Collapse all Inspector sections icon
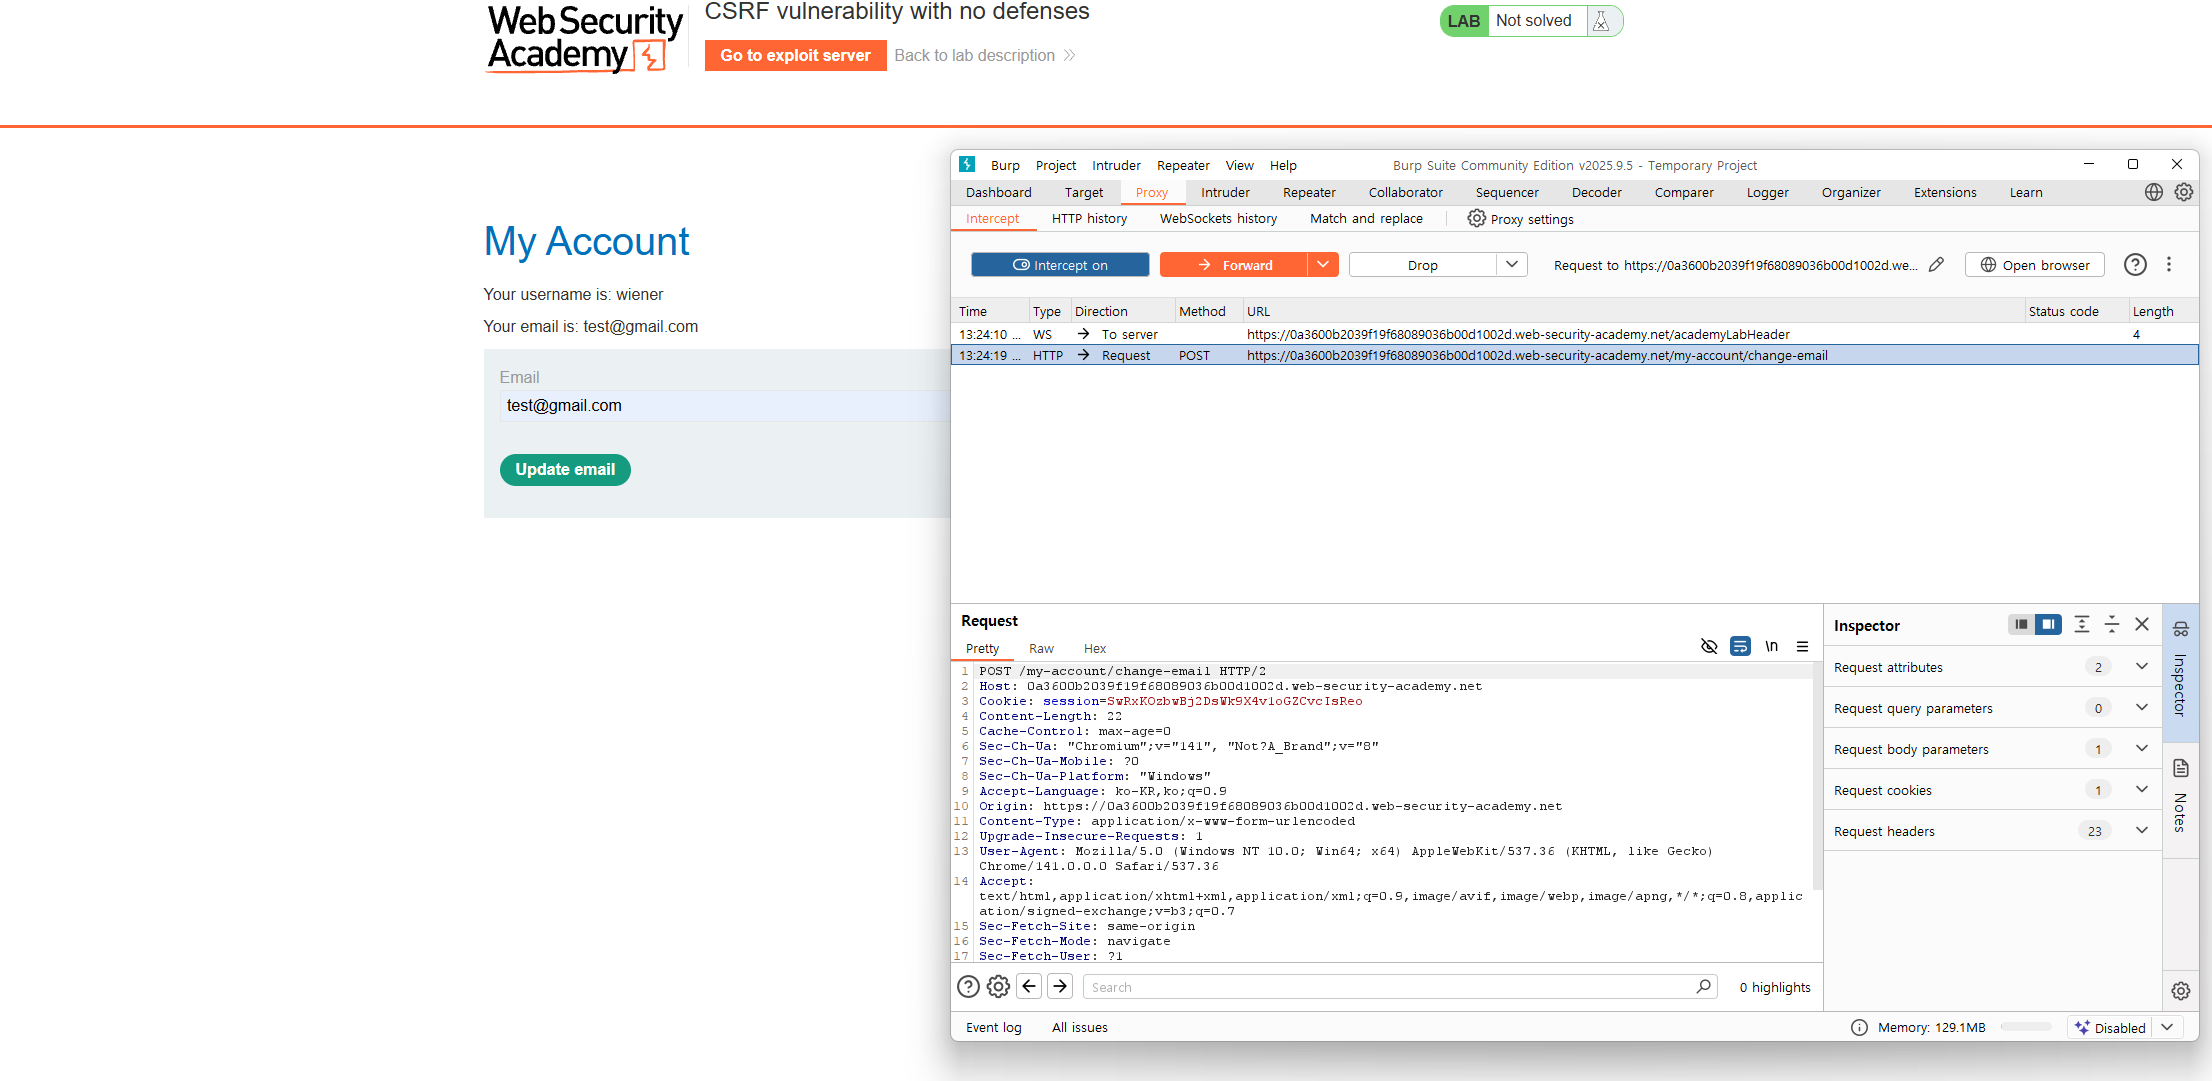Image resolution: width=2212 pixels, height=1081 pixels. (x=2112, y=625)
